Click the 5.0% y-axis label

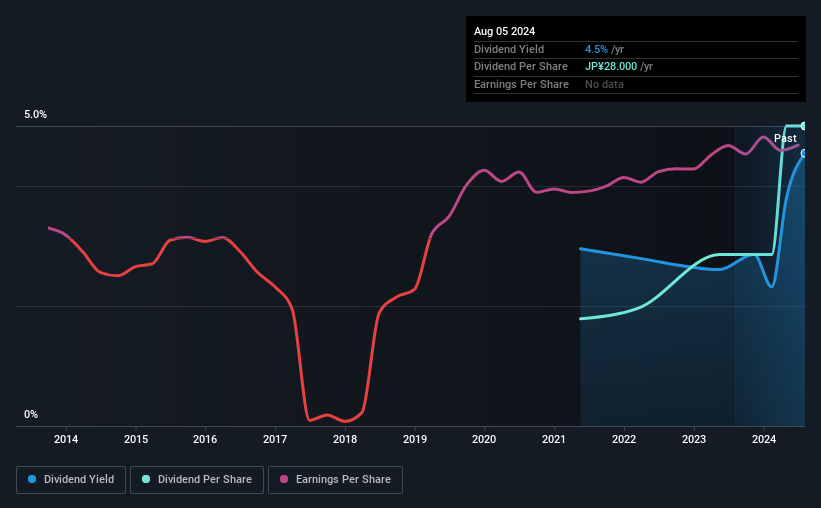pos(36,114)
